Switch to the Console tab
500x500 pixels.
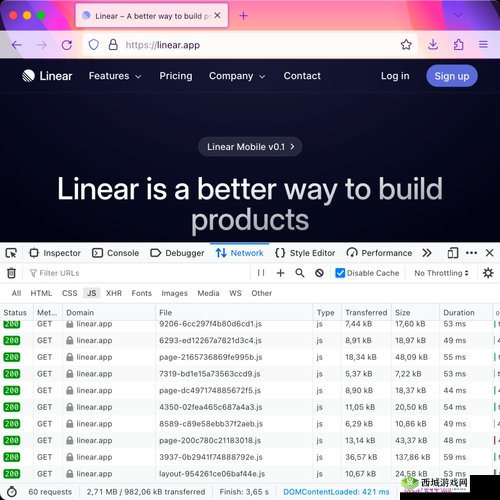pyautogui.click(x=116, y=253)
